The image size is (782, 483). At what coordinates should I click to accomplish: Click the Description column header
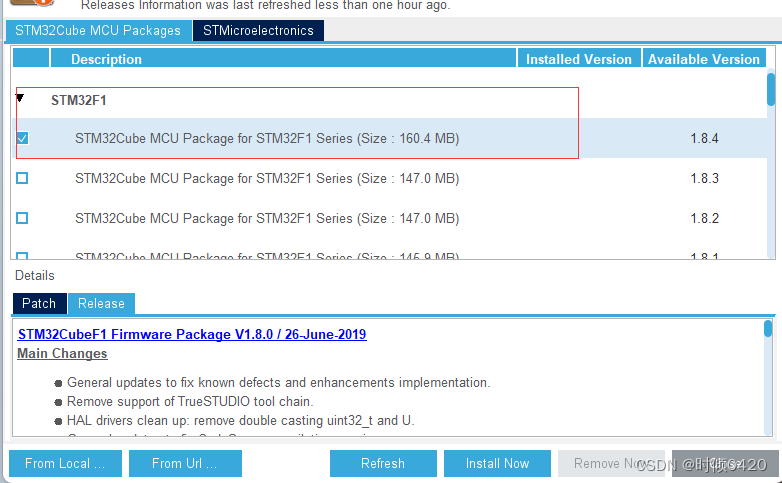283,58
